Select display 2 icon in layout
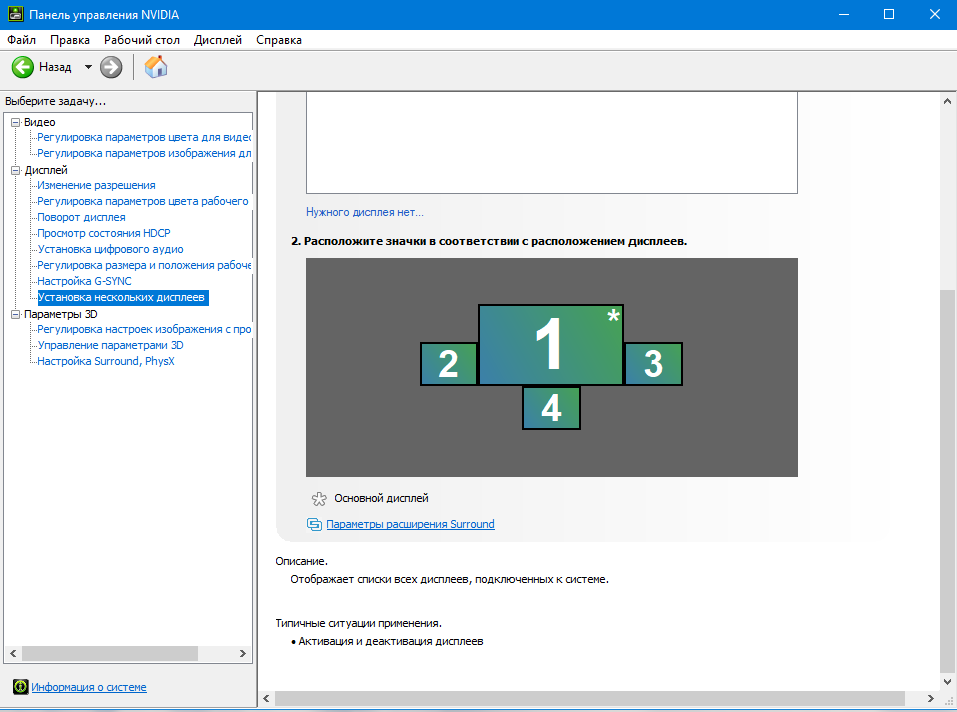The height and width of the screenshot is (712, 957). pos(449,364)
